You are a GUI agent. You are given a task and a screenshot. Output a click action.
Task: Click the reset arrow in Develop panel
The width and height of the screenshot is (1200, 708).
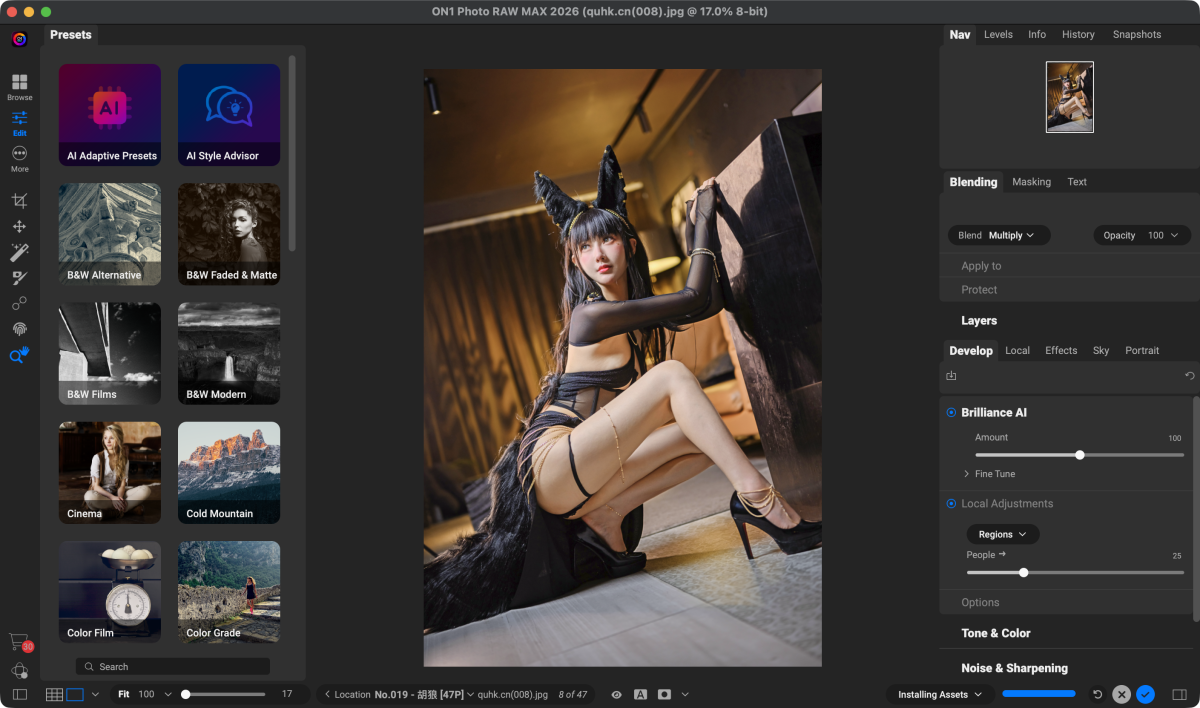(1189, 376)
